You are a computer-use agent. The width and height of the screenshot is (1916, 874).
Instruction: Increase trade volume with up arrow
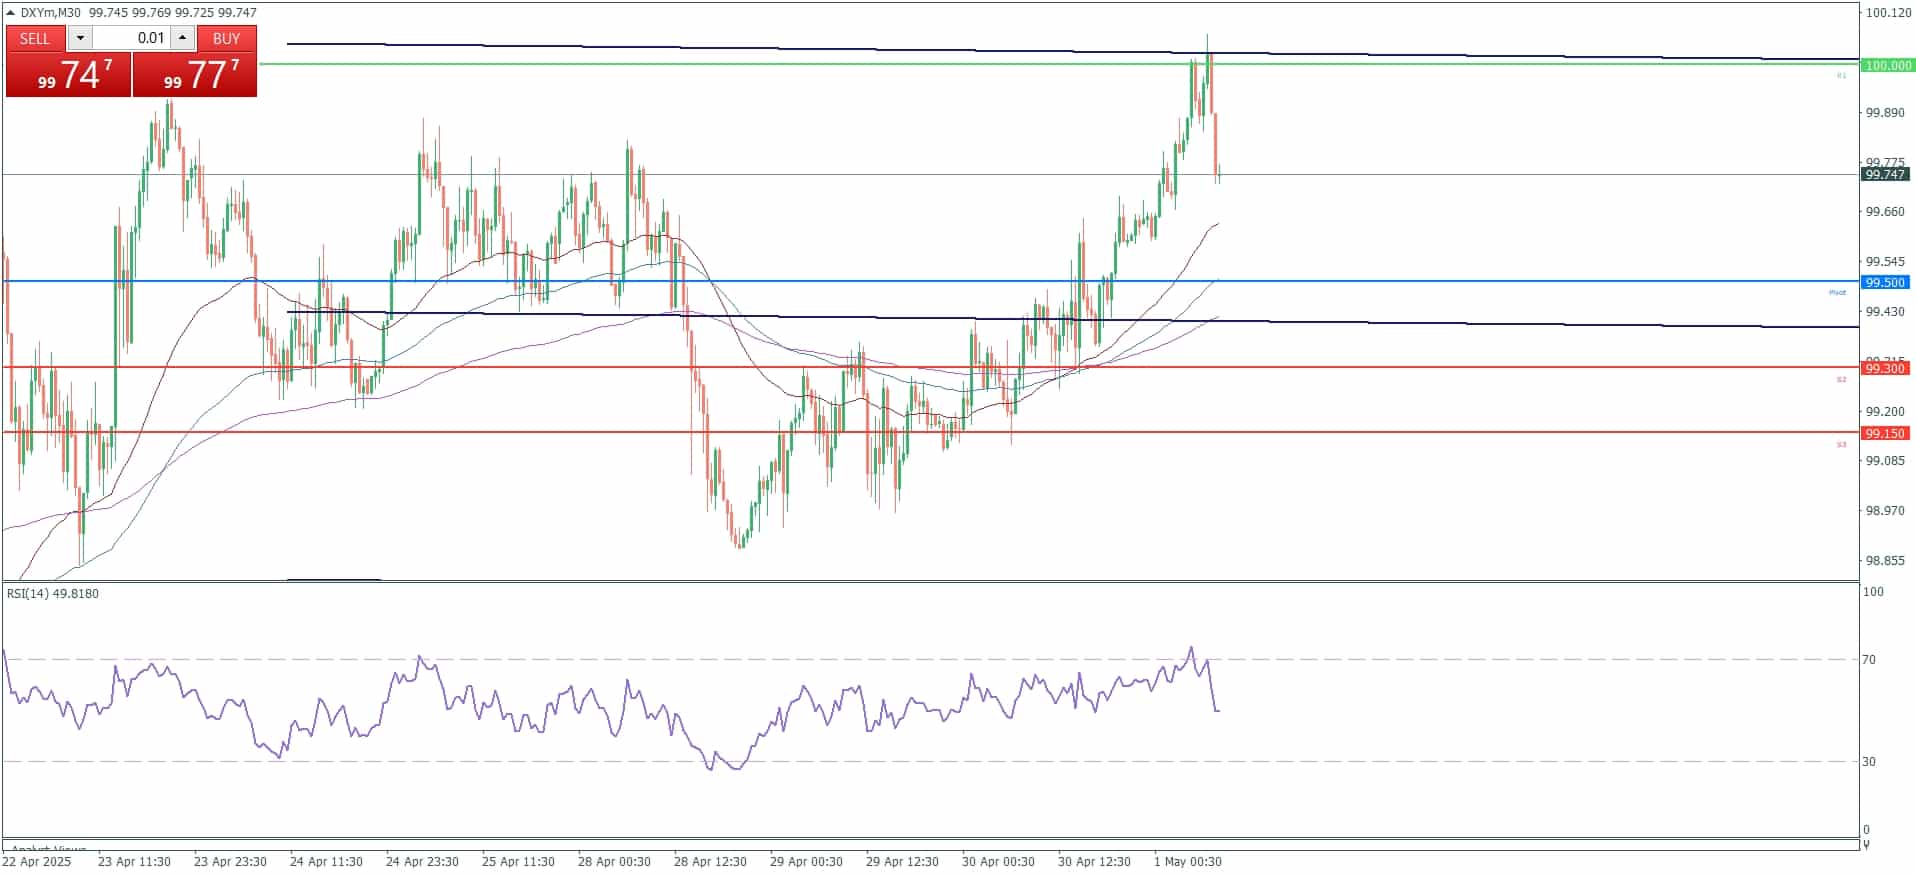click(x=182, y=38)
